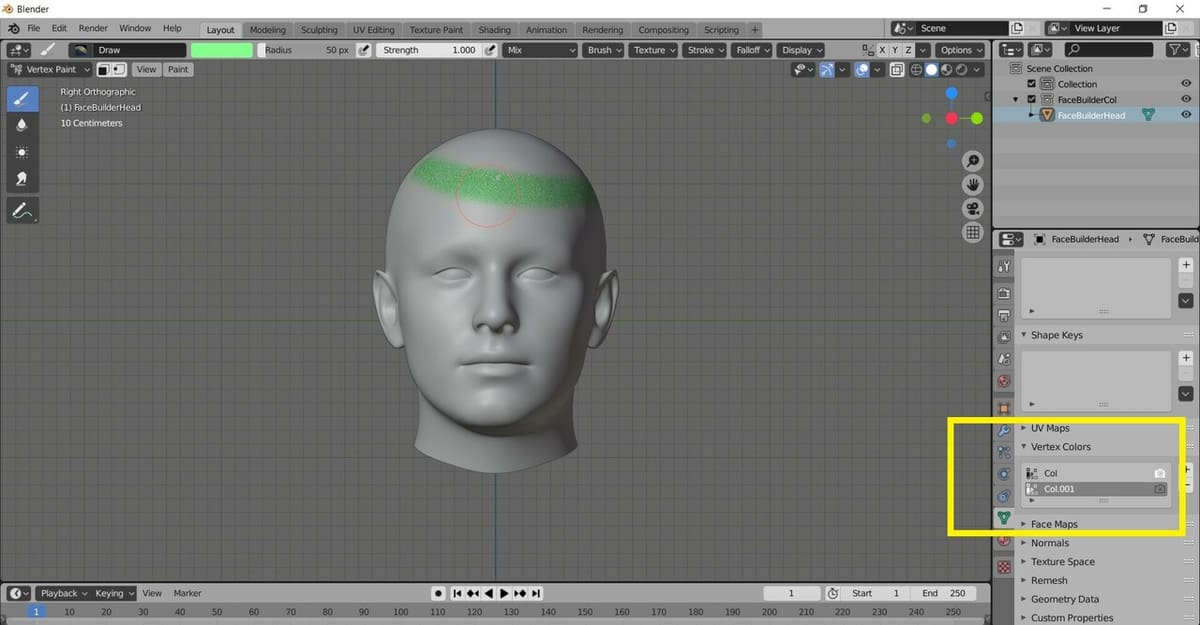Select the Draw brush tool
The height and width of the screenshot is (625, 1200).
coord(22,98)
